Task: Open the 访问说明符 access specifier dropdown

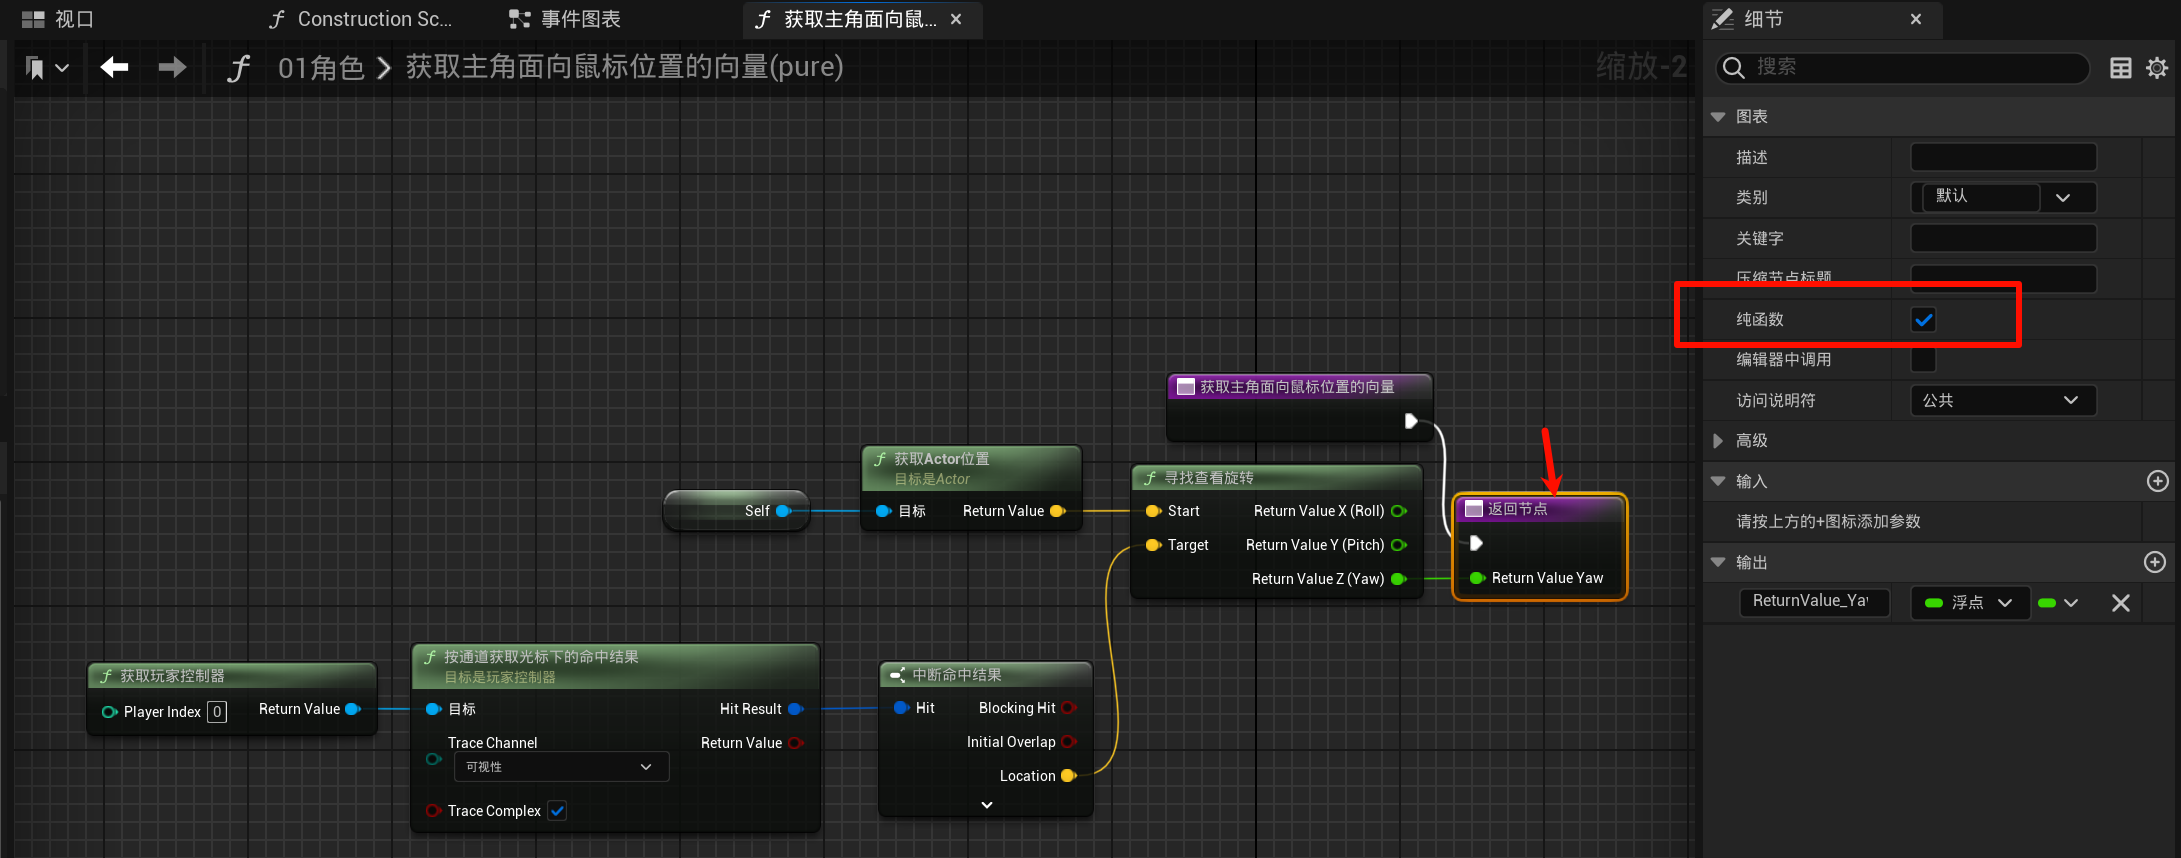Action: 2002,400
